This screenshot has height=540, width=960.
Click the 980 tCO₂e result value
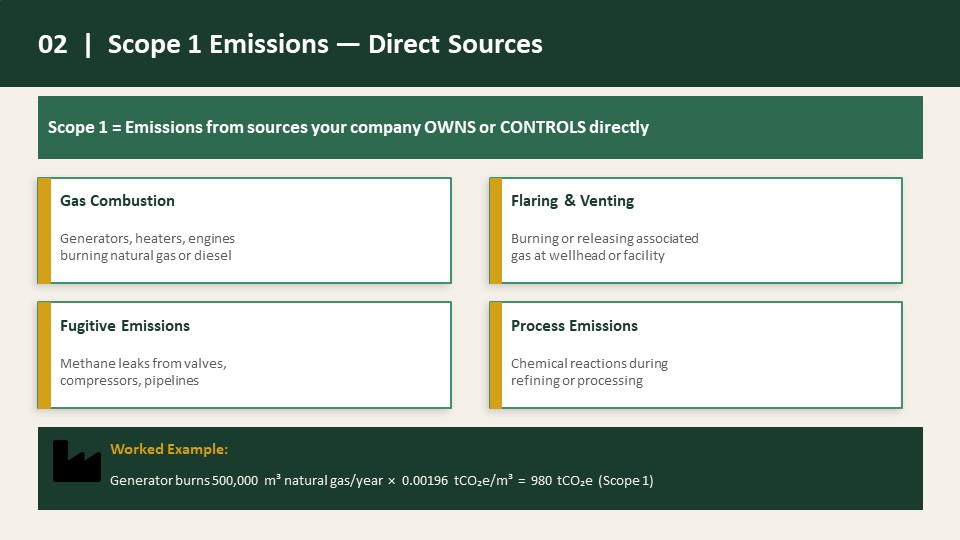[561, 481]
